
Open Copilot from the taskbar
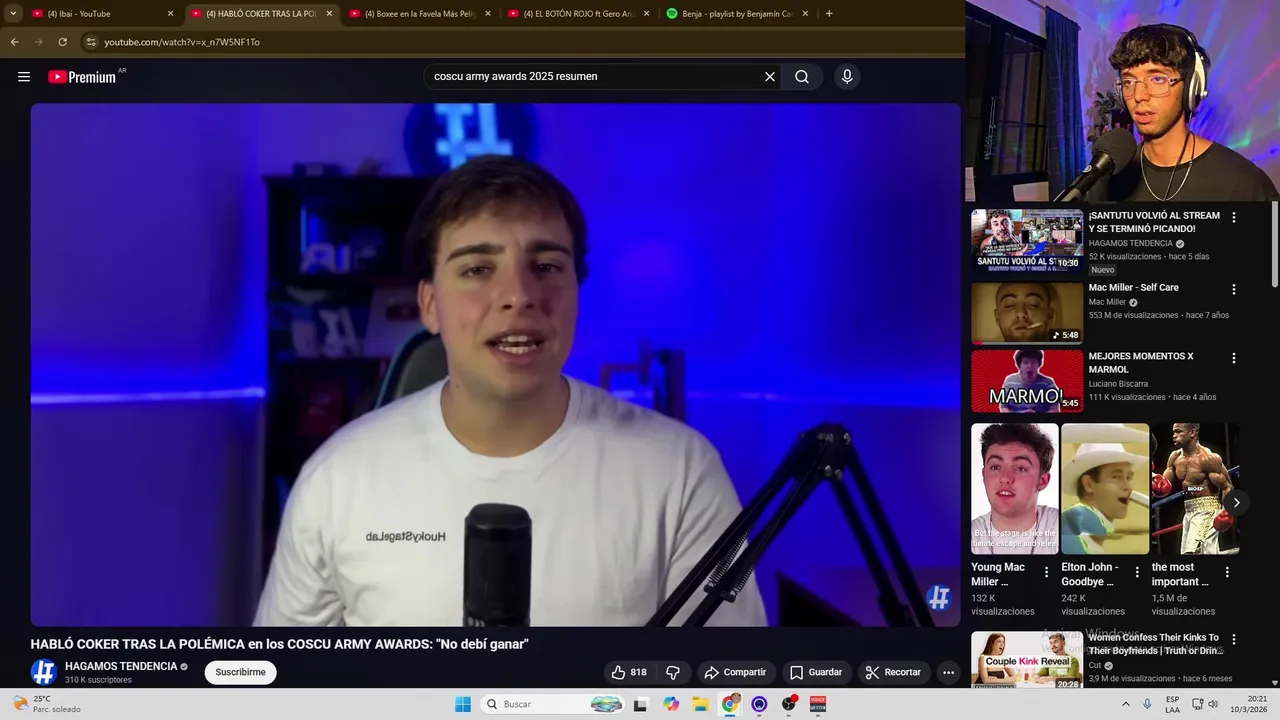point(671,704)
